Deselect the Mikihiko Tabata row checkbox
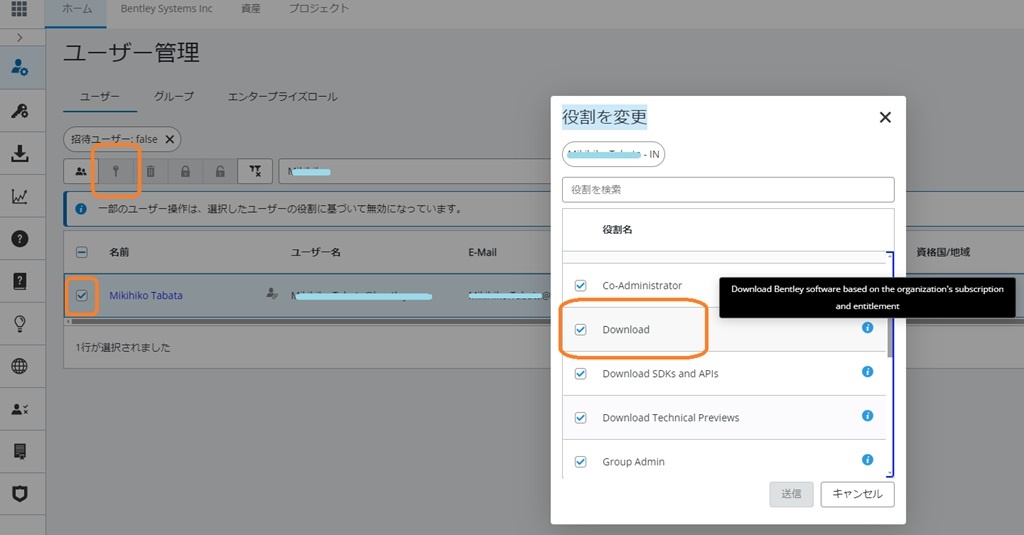This screenshot has width=1024, height=535. (82, 295)
